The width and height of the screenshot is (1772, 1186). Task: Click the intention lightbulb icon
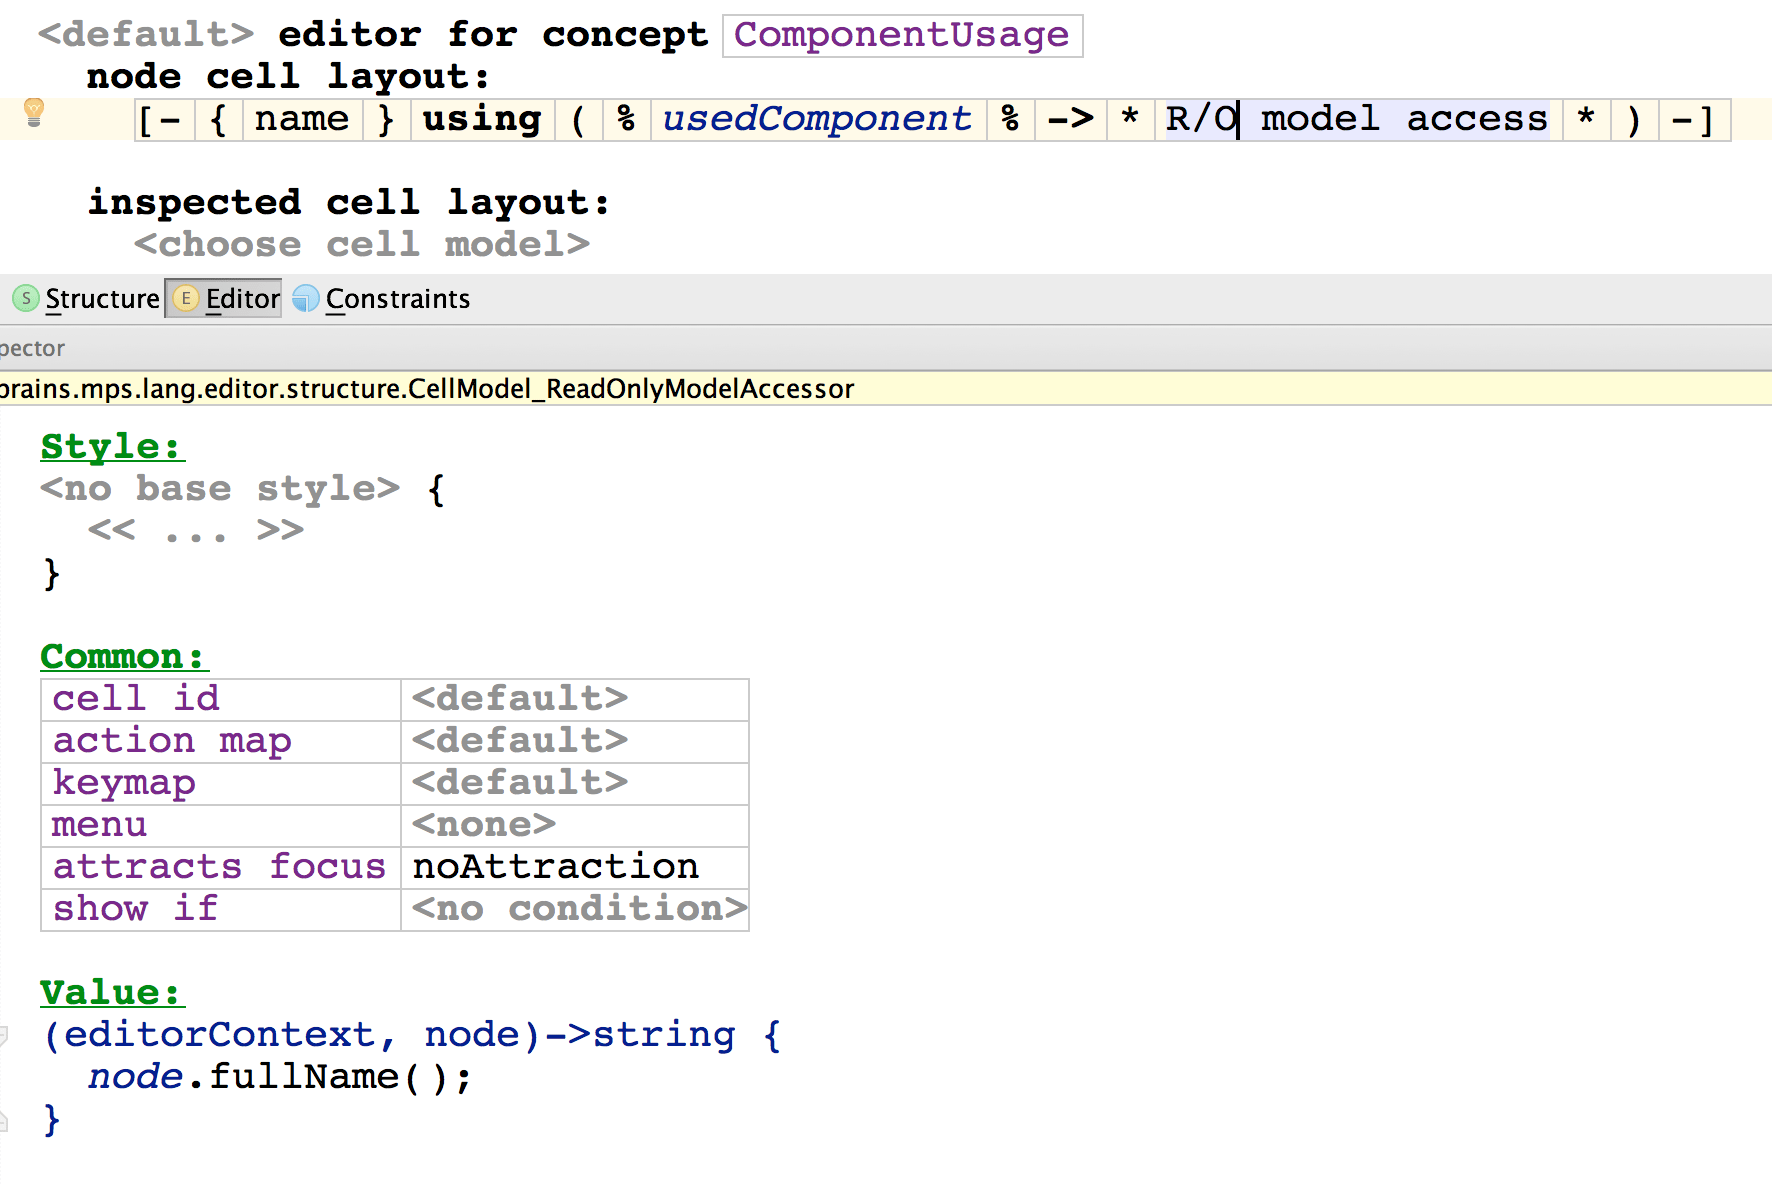pyautogui.click(x=34, y=112)
